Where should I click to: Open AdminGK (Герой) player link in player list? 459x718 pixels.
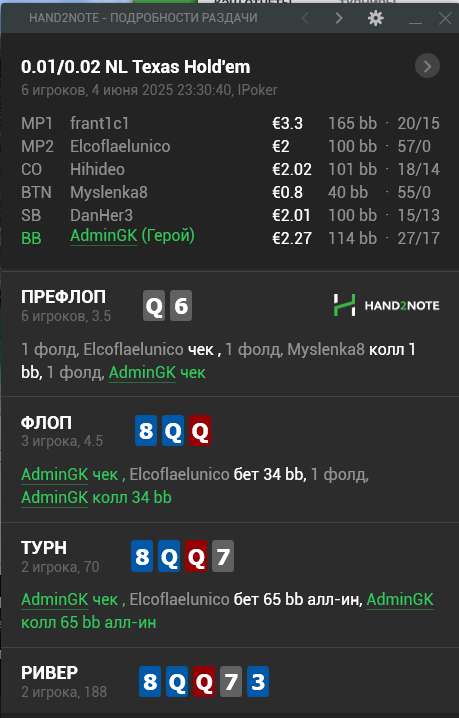pyautogui.click(x=132, y=236)
